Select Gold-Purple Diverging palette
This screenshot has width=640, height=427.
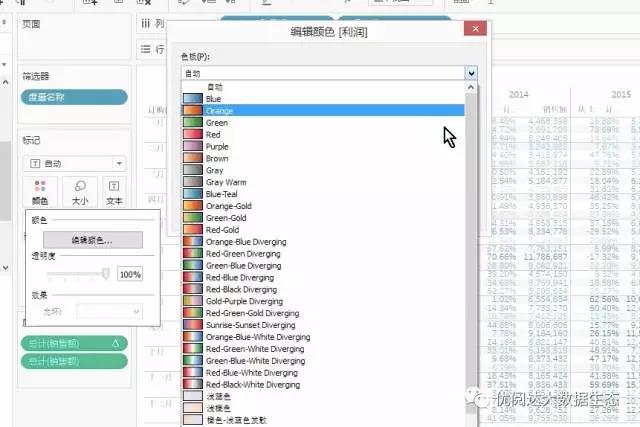coord(323,301)
